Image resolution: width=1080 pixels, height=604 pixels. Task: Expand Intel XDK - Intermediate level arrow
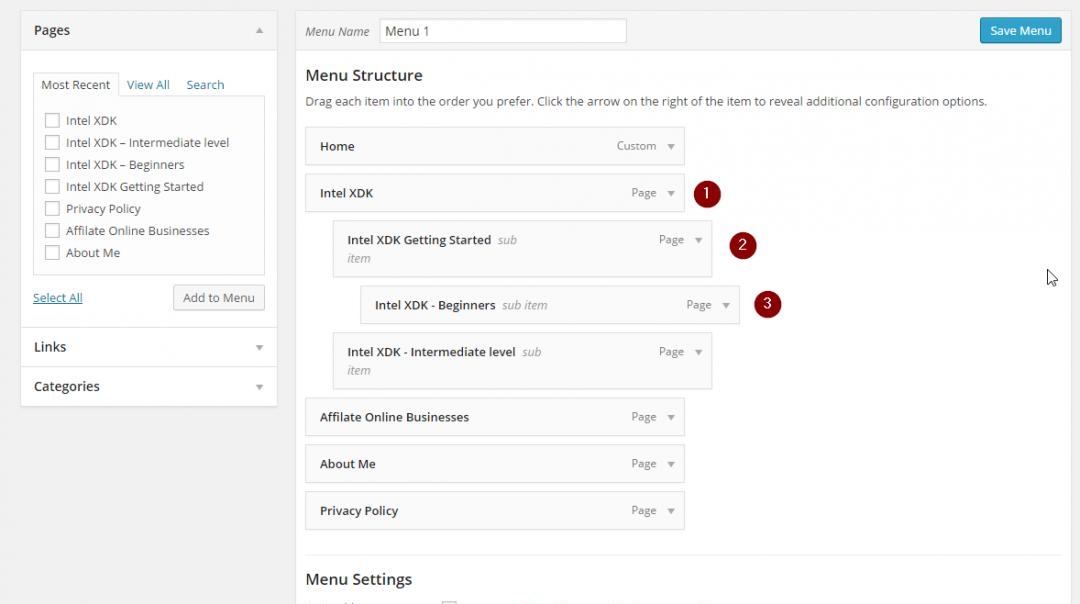[x=698, y=353]
